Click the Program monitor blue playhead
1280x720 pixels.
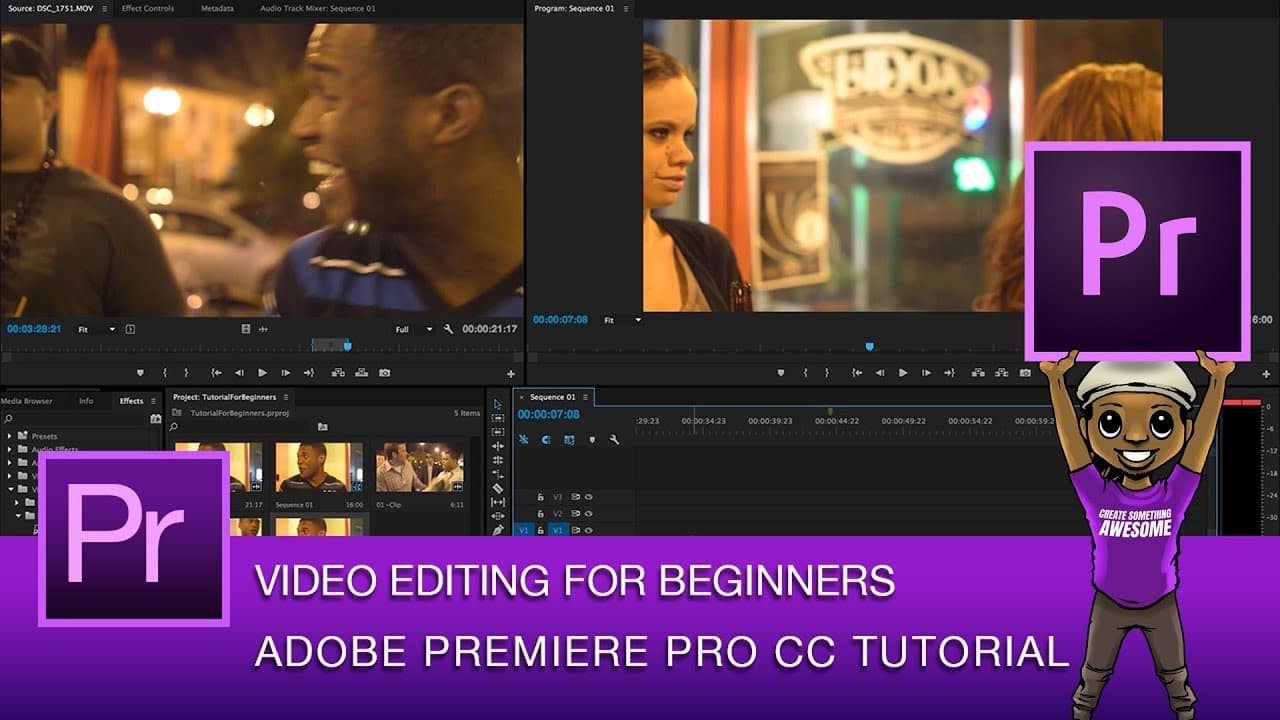(869, 346)
